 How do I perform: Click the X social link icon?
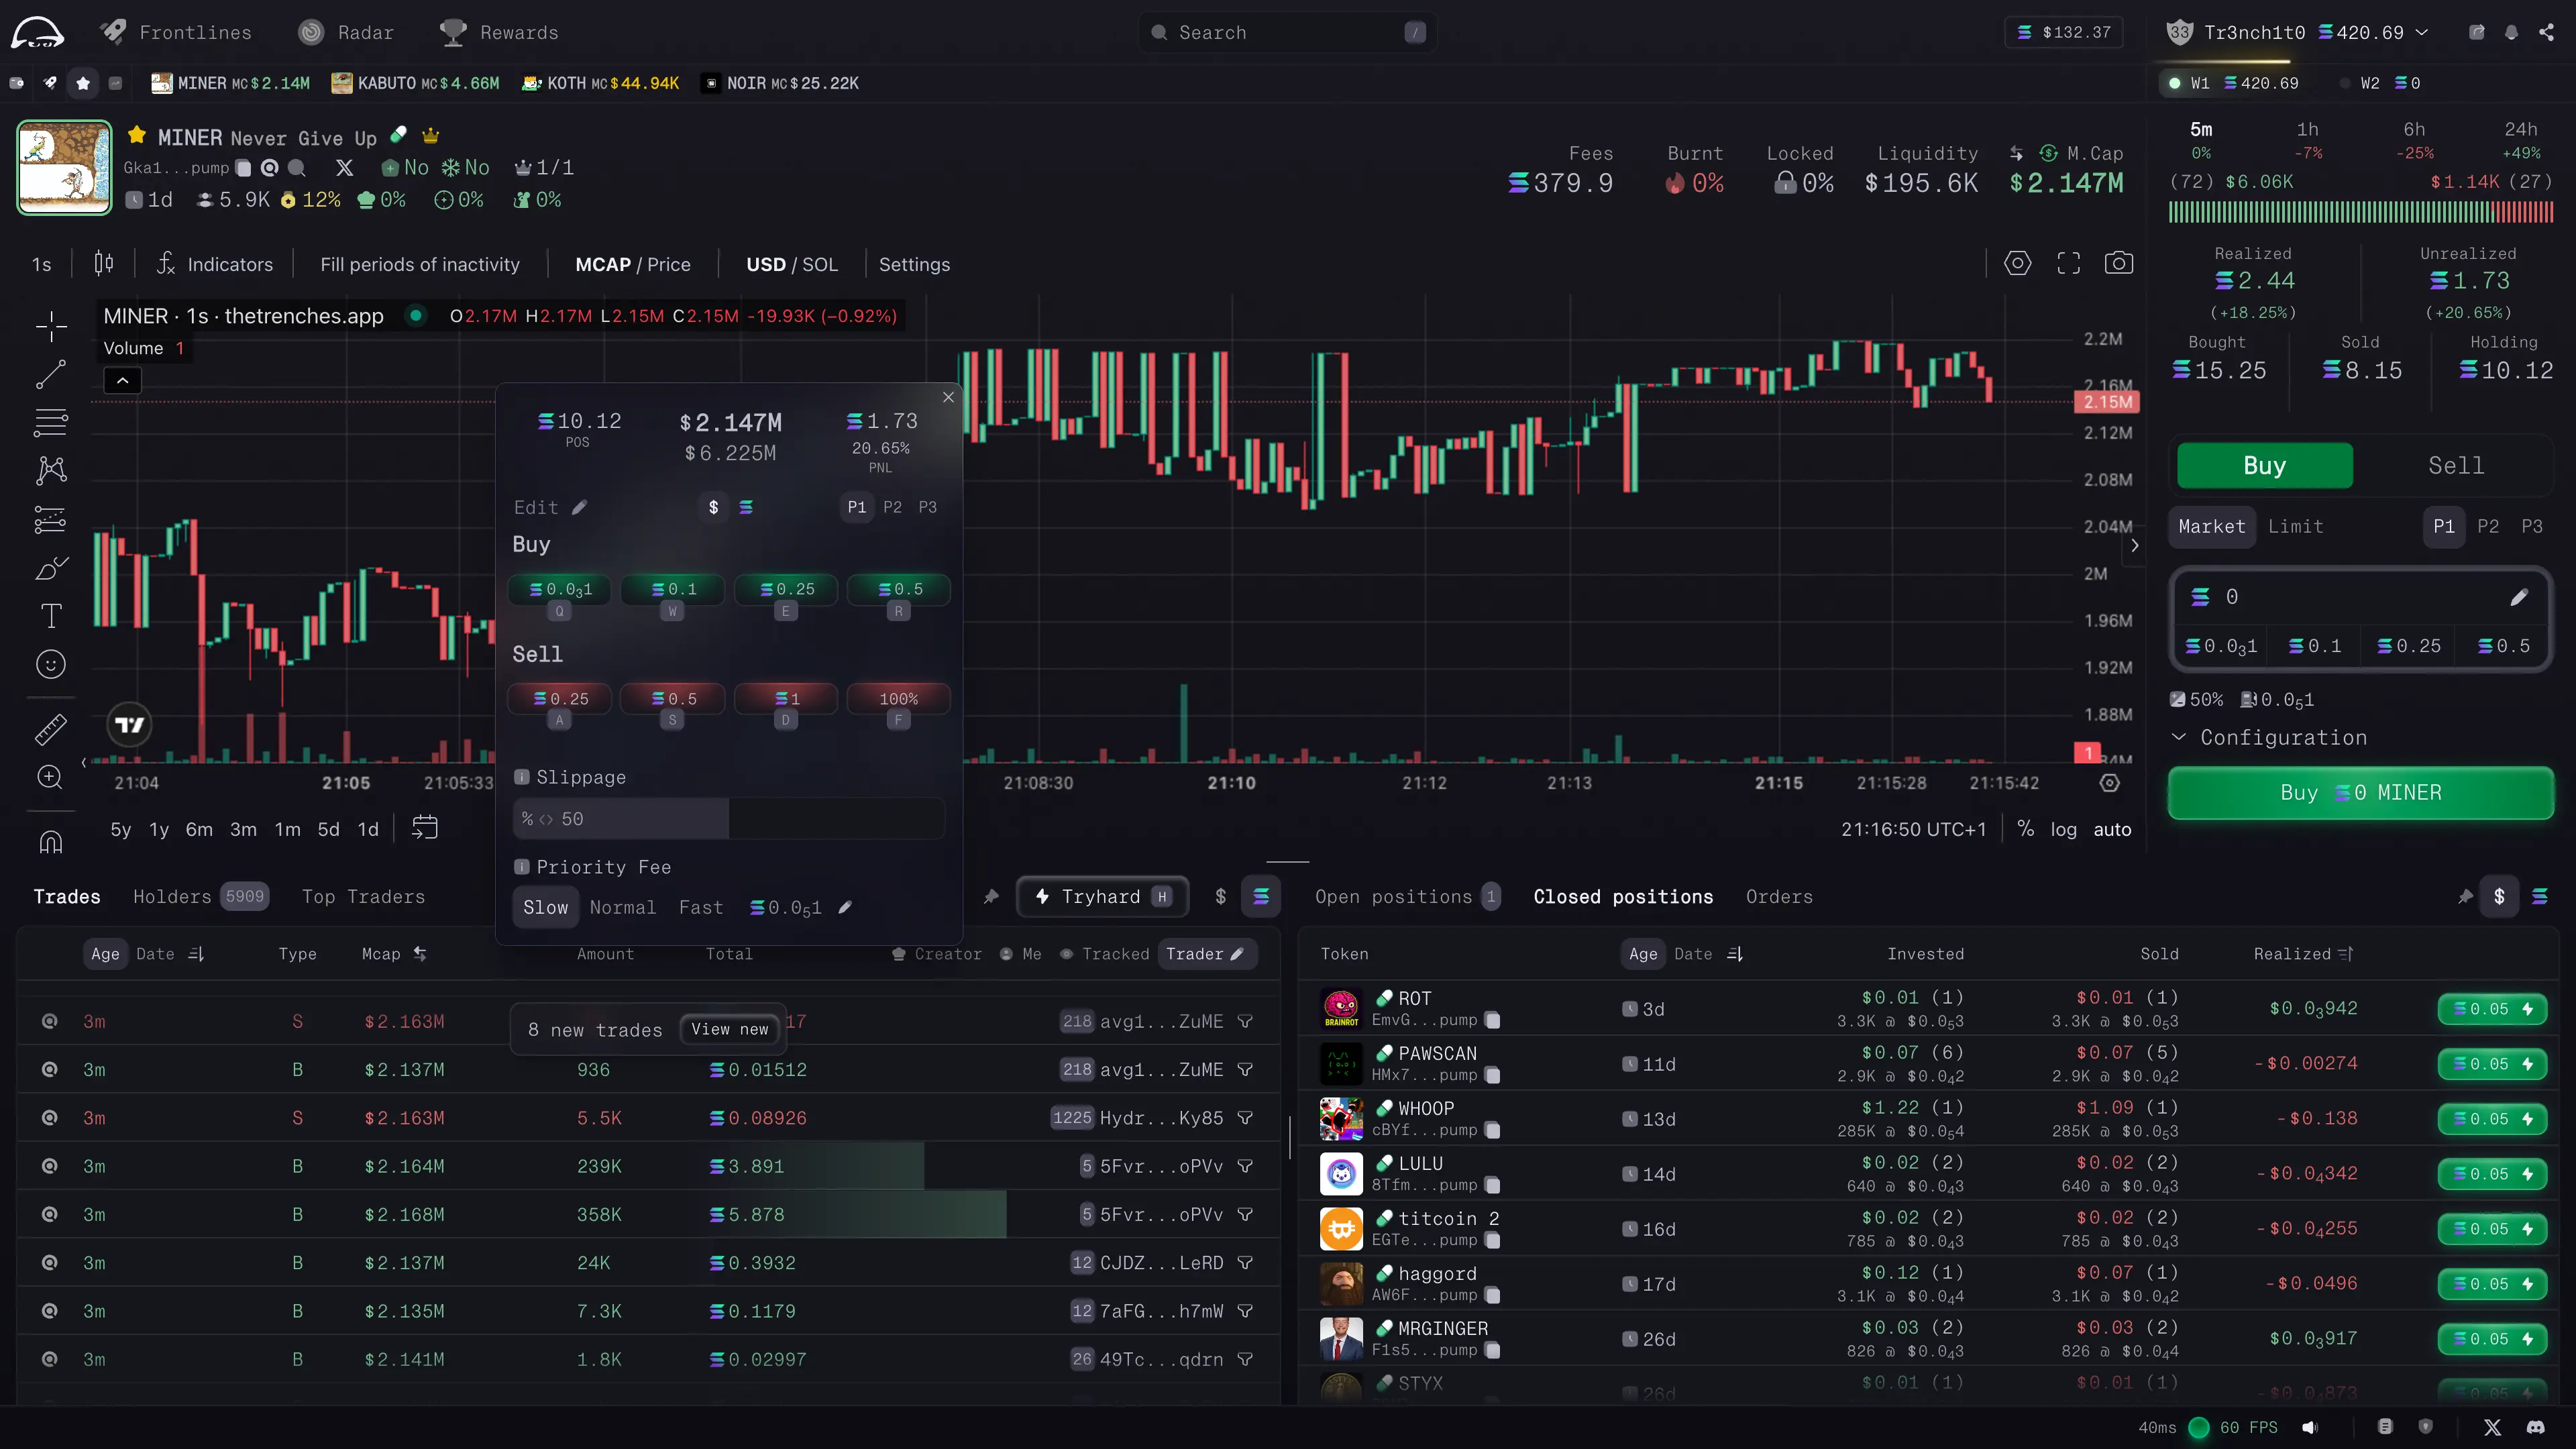click(x=344, y=168)
